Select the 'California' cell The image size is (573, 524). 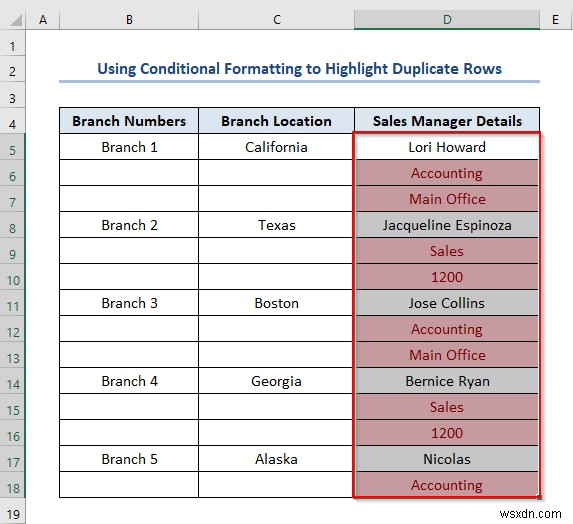tap(277, 147)
